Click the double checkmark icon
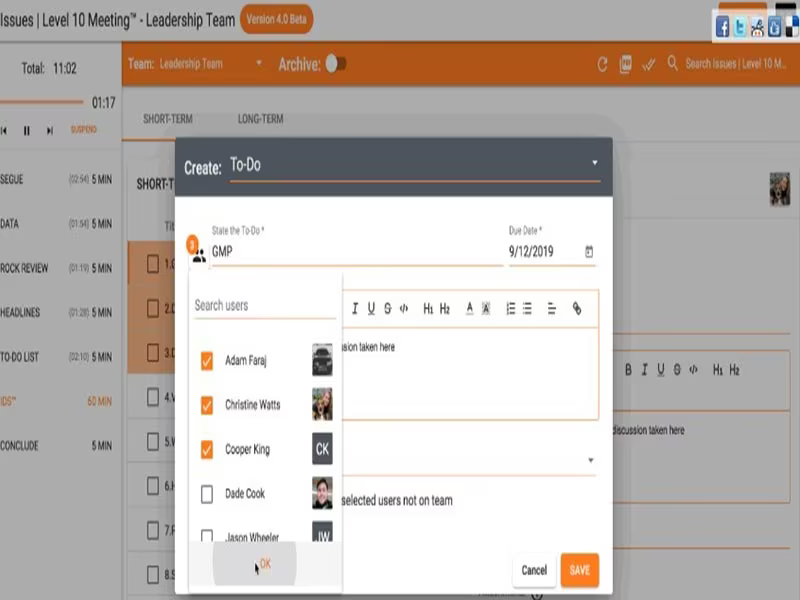800x600 pixels. pos(648,65)
